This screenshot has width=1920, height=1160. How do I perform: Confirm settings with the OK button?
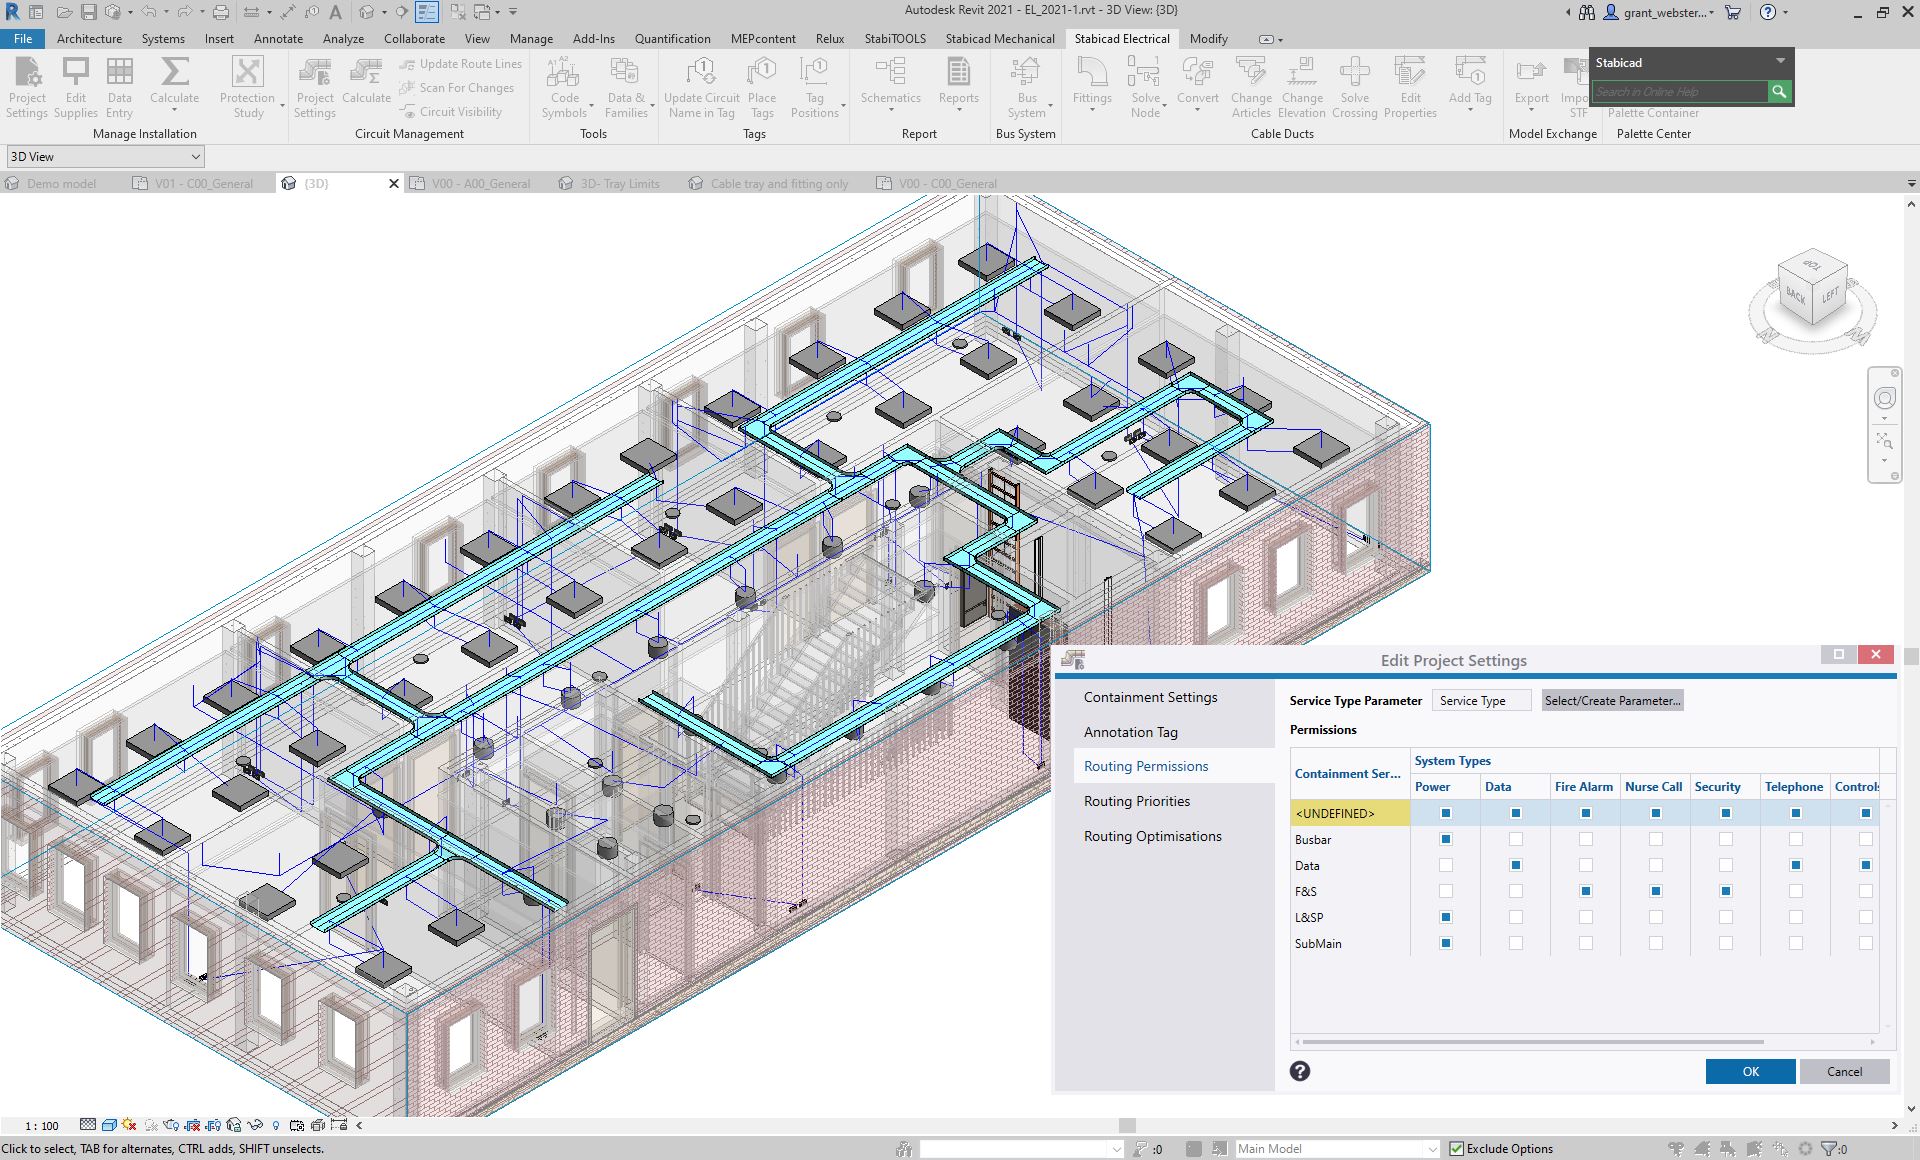pos(1749,1071)
